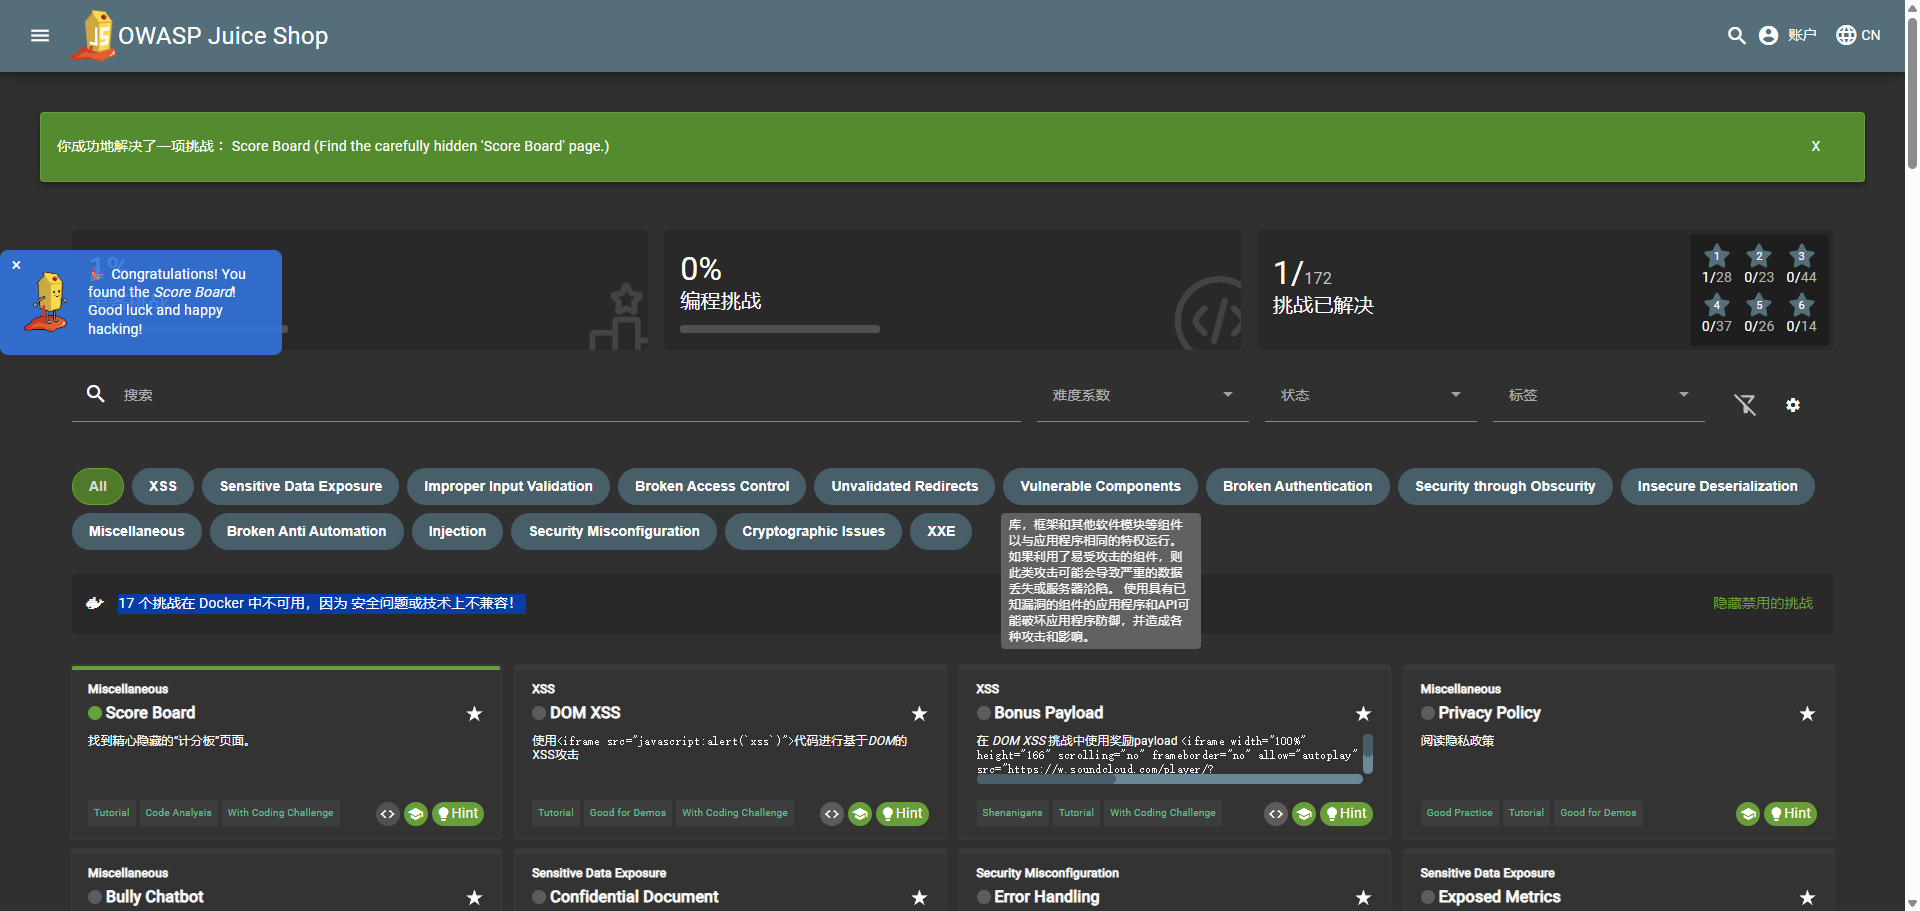Start the tutorial icon on Bonus Payload card
This screenshot has width=1920, height=911.
1304,814
